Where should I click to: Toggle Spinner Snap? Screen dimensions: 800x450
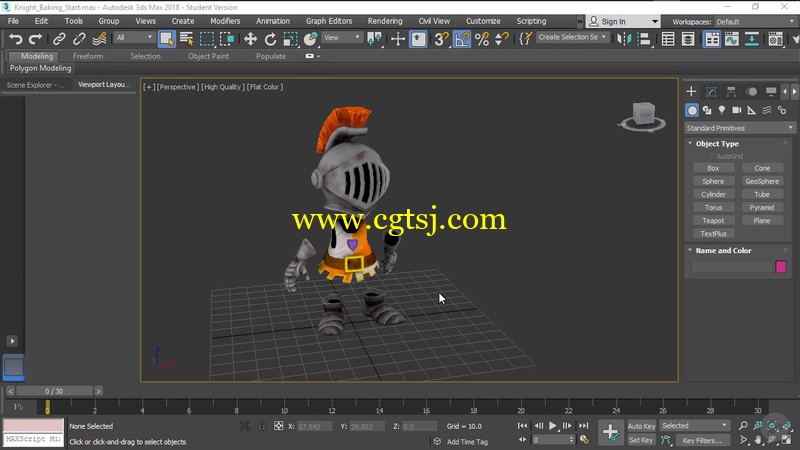coord(502,39)
